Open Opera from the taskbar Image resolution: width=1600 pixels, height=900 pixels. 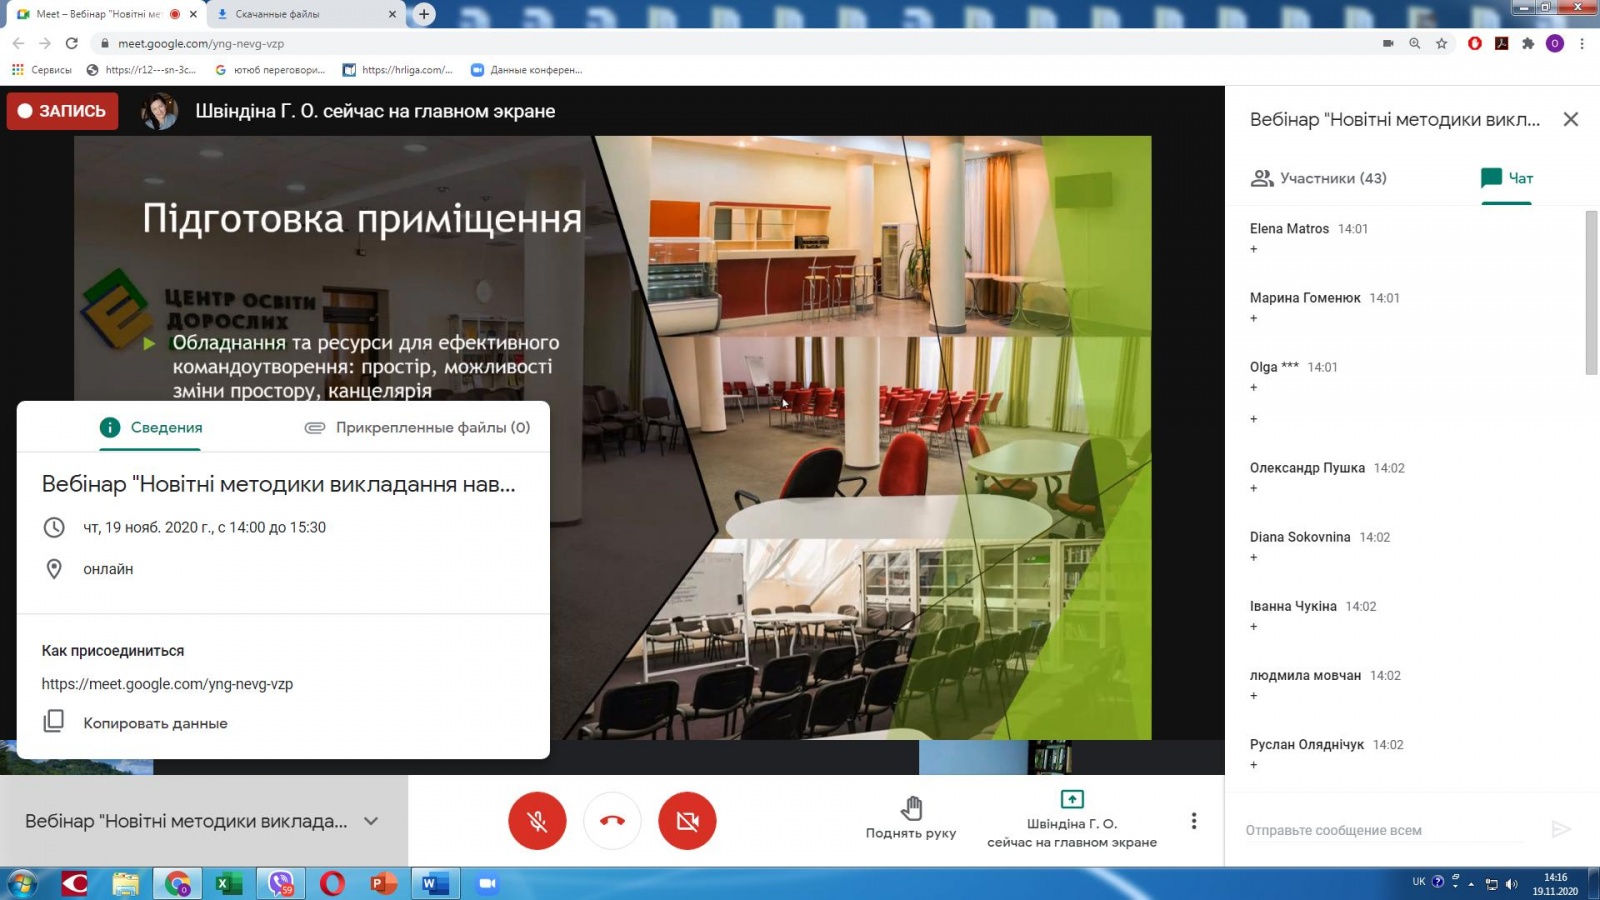point(332,883)
